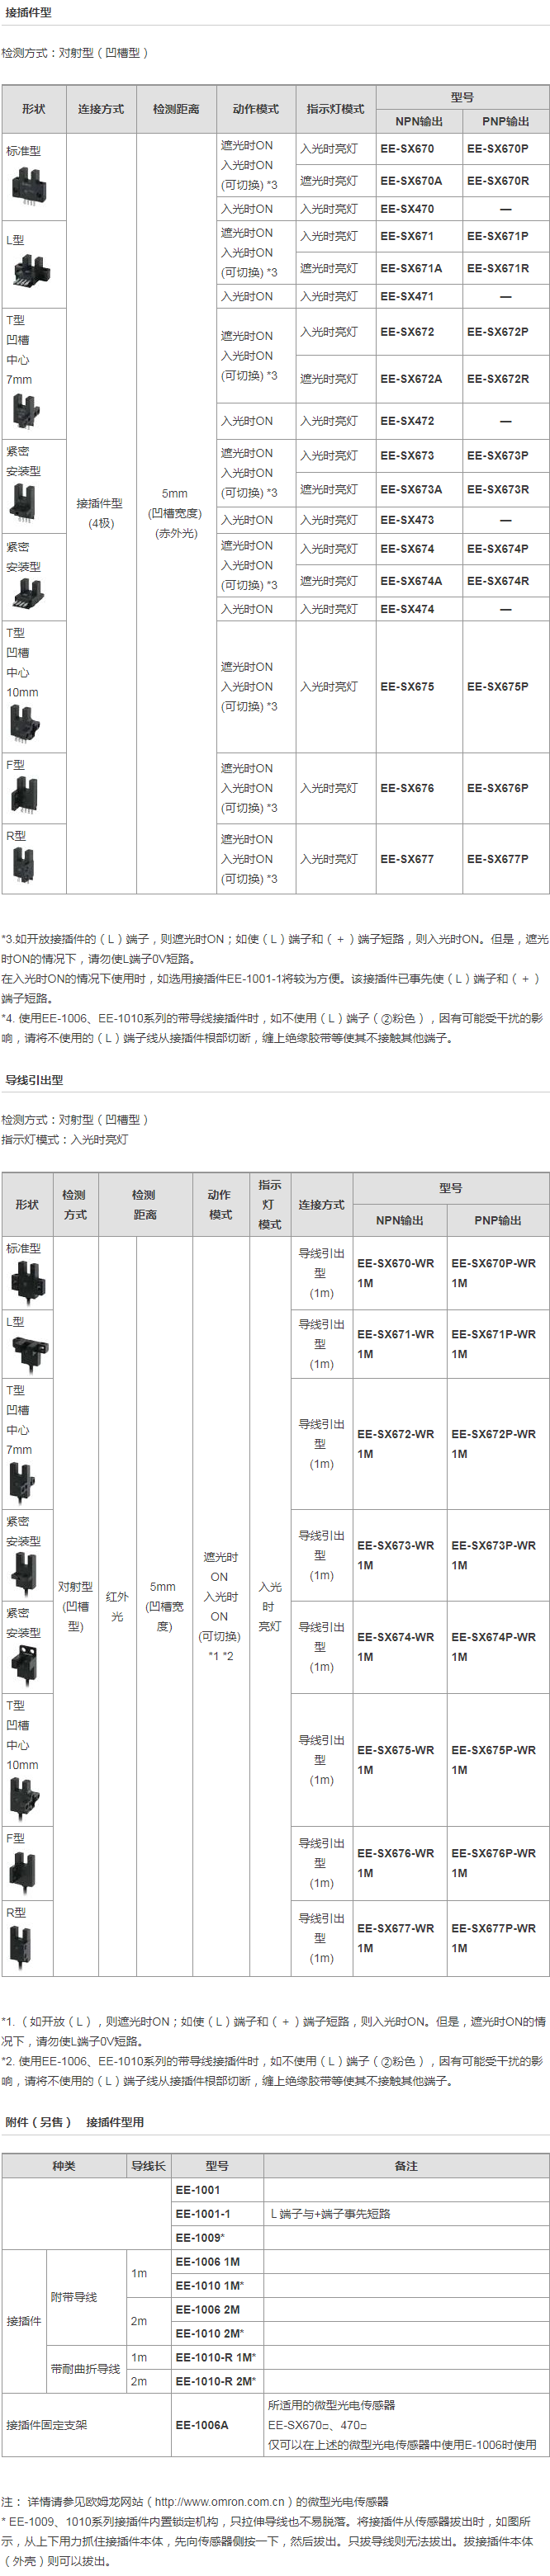Select the EE-SX670-WR 1M model cell

coord(399,1273)
